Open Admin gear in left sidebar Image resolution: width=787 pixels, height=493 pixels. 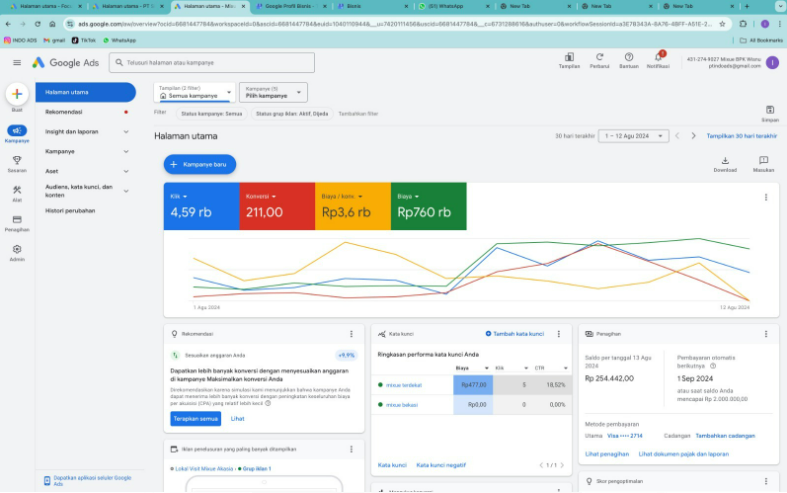pos(16,249)
